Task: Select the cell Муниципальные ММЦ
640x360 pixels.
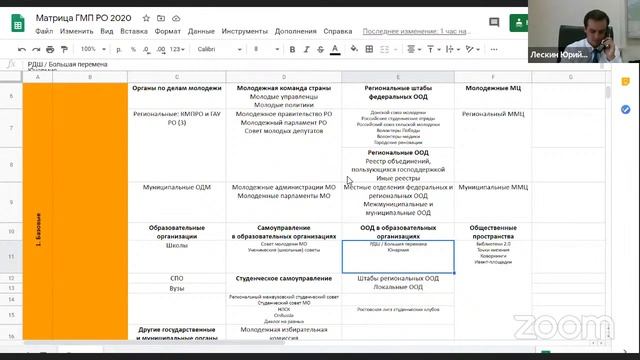Action: 493,202
